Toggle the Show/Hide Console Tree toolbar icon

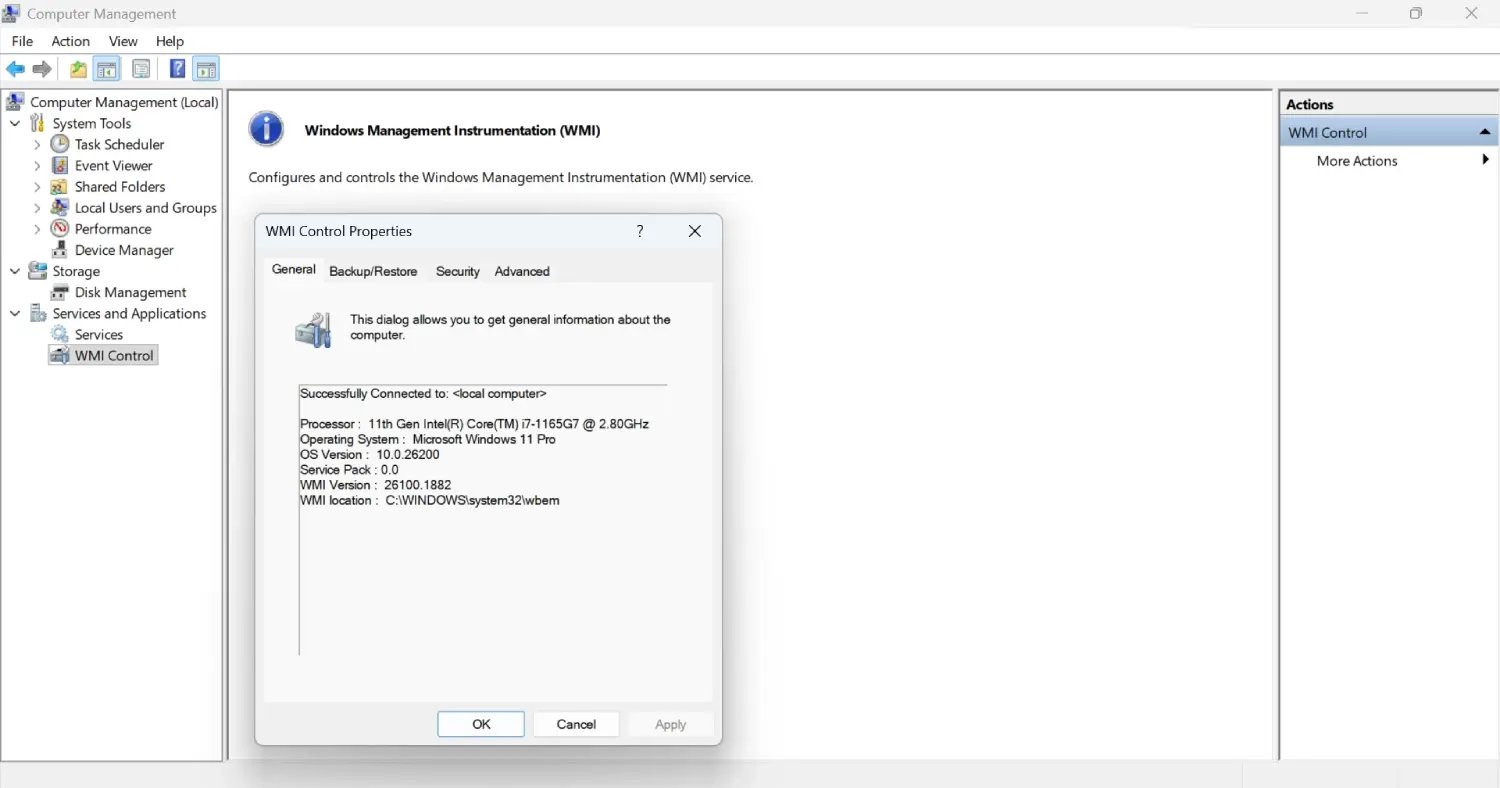(x=106, y=68)
